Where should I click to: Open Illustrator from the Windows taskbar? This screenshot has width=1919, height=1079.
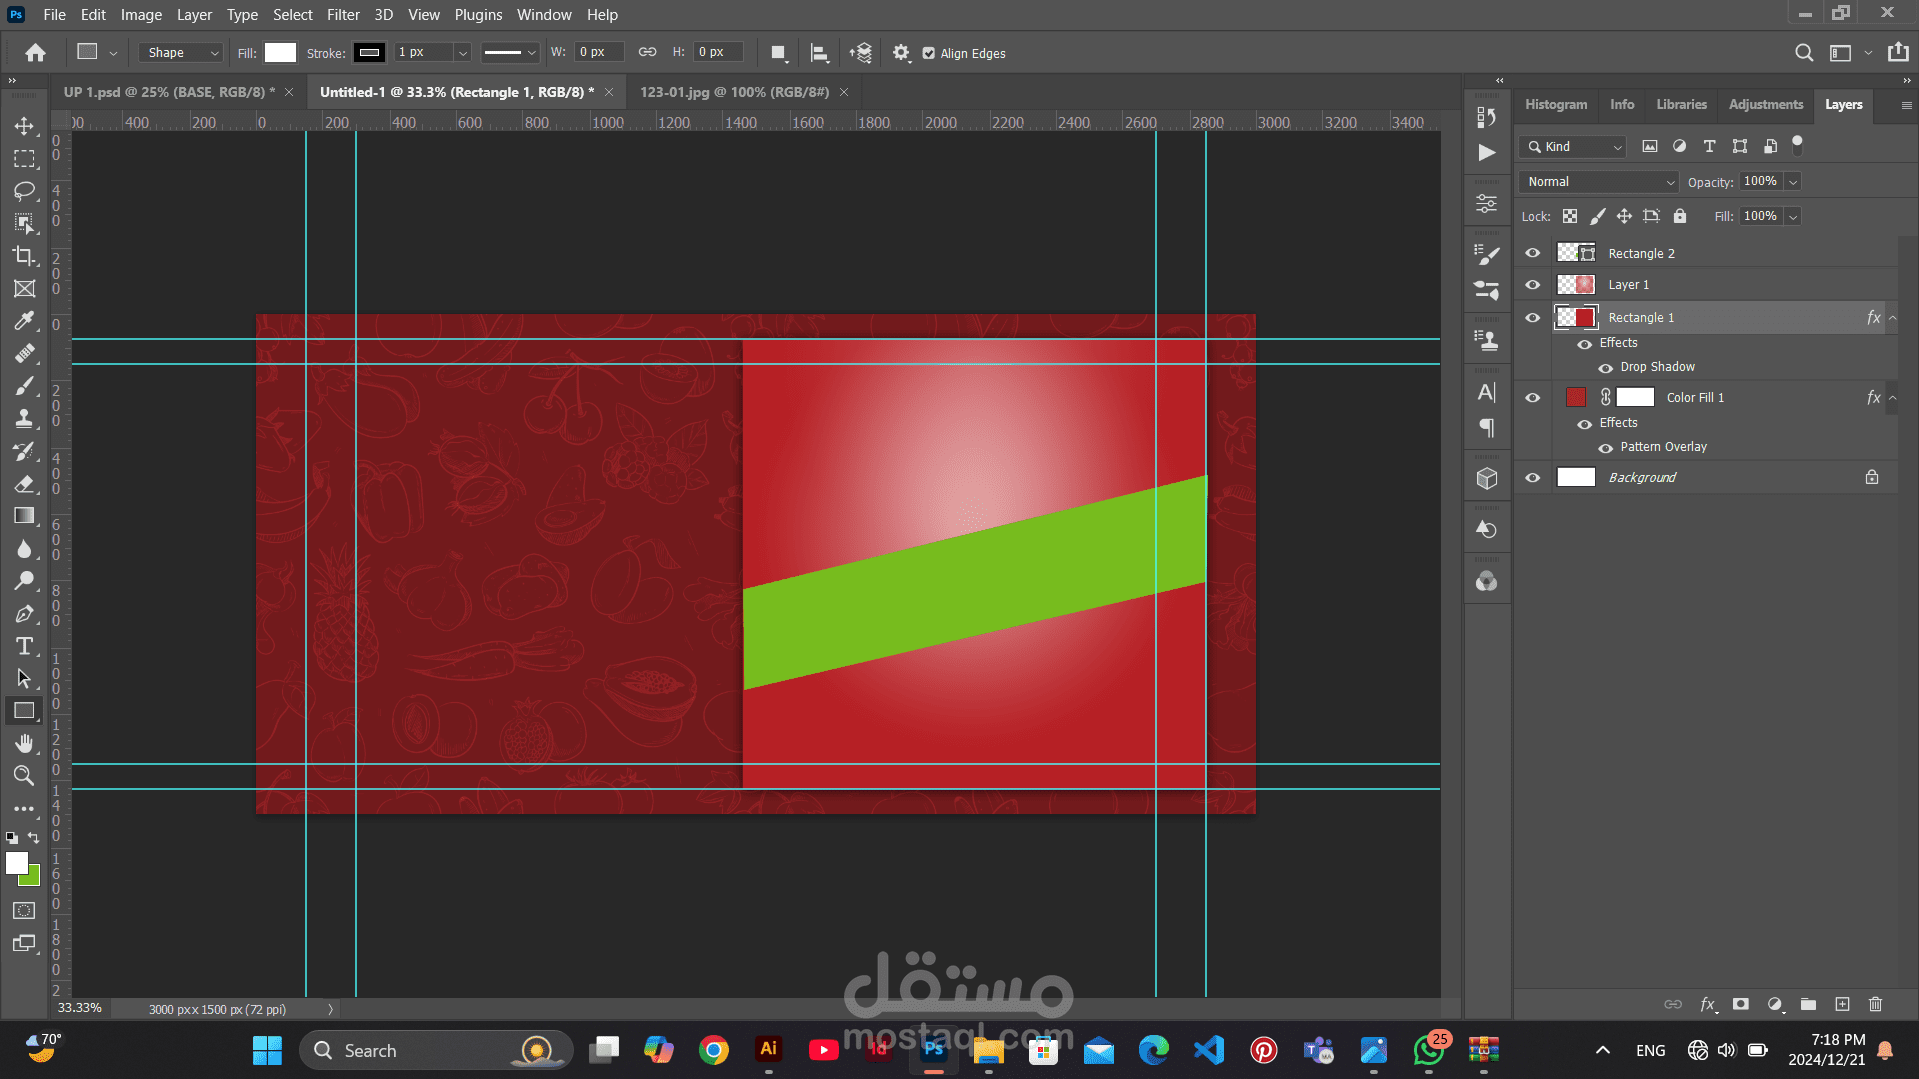click(x=768, y=1049)
